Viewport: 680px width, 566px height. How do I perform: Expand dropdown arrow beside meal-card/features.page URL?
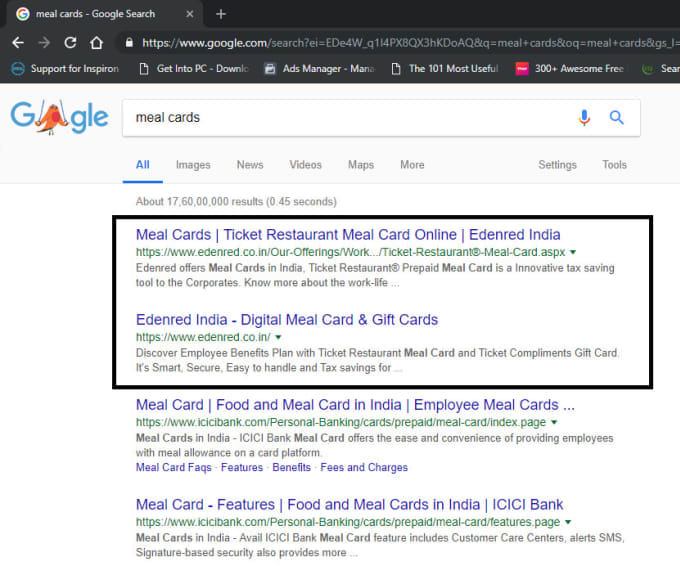pos(568,522)
